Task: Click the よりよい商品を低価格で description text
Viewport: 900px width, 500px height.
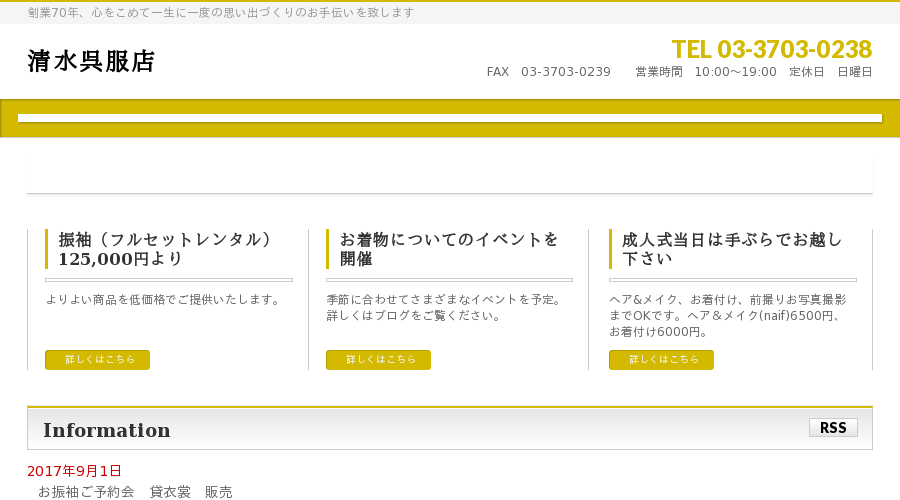Action: [164, 300]
